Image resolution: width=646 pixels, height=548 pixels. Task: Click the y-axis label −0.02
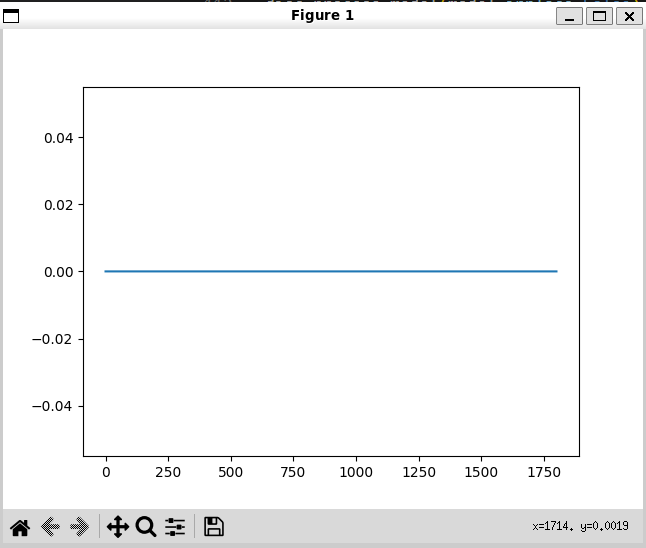point(52,340)
